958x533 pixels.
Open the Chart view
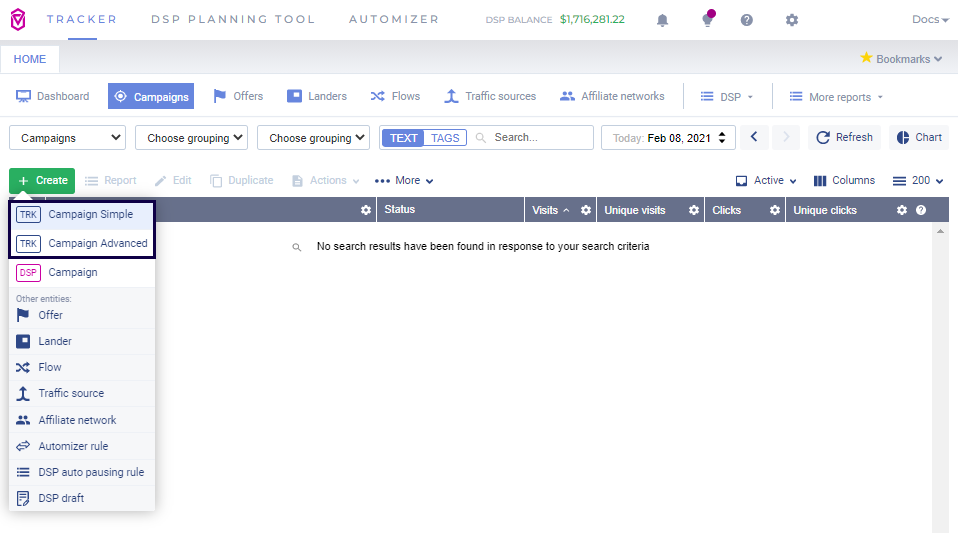coord(918,138)
